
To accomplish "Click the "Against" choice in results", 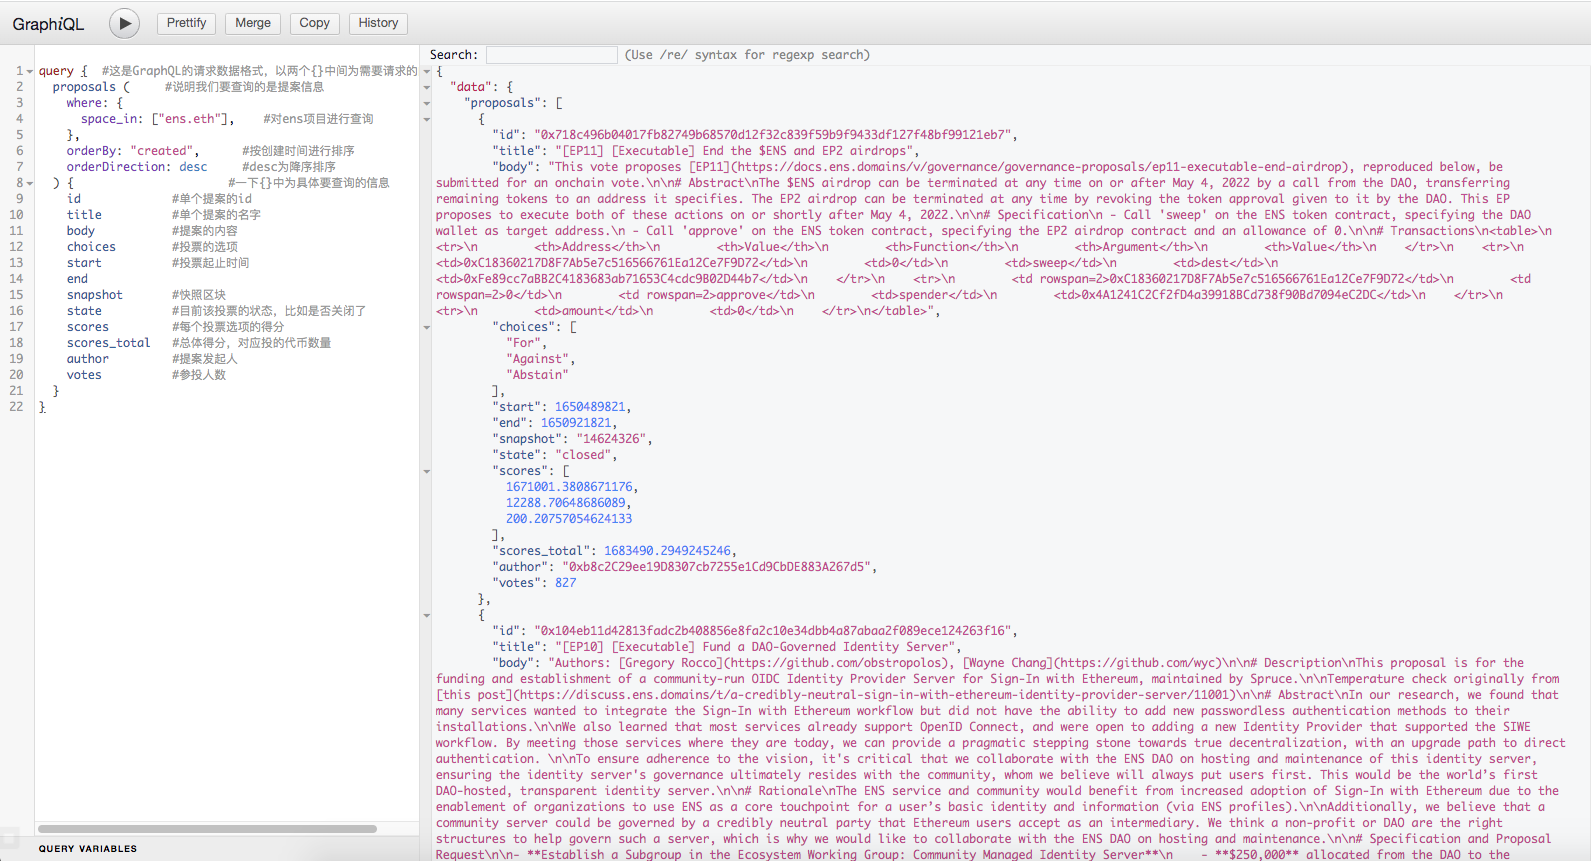I will 538,359.
